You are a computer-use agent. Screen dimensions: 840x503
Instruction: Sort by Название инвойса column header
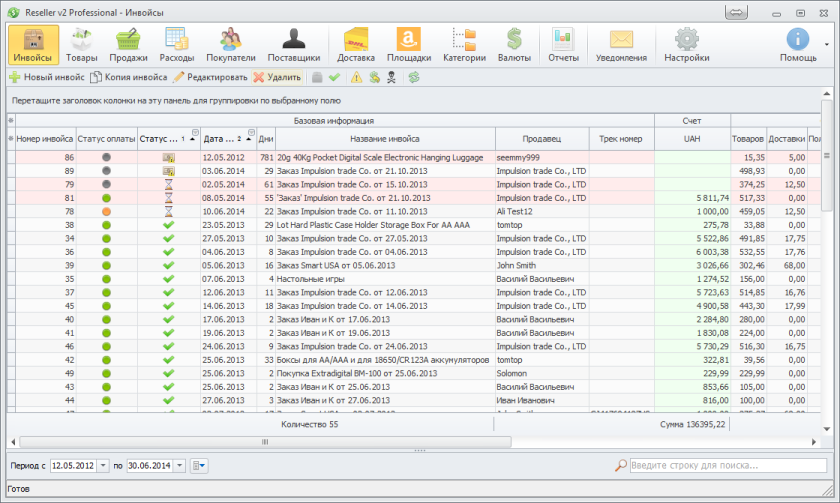point(384,139)
